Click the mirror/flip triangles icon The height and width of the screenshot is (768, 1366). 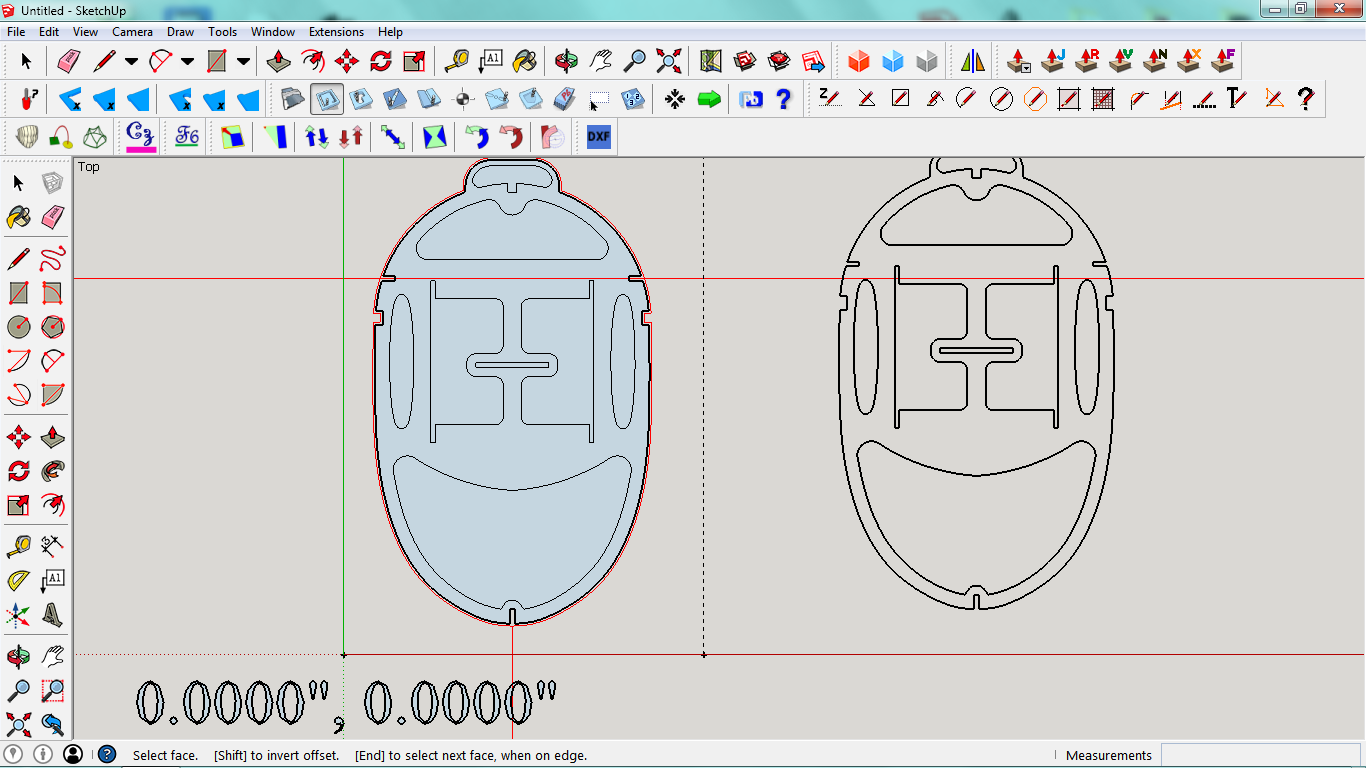click(972, 62)
